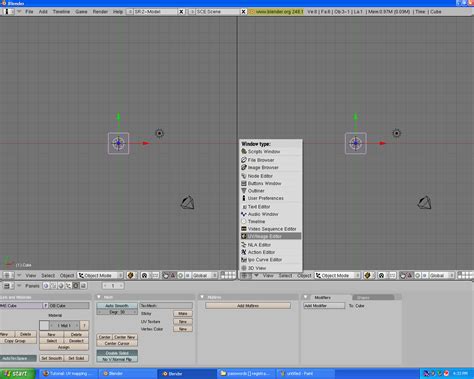474x379 pixels.
Task: Open the Render menu in top header
Action: click(x=100, y=12)
